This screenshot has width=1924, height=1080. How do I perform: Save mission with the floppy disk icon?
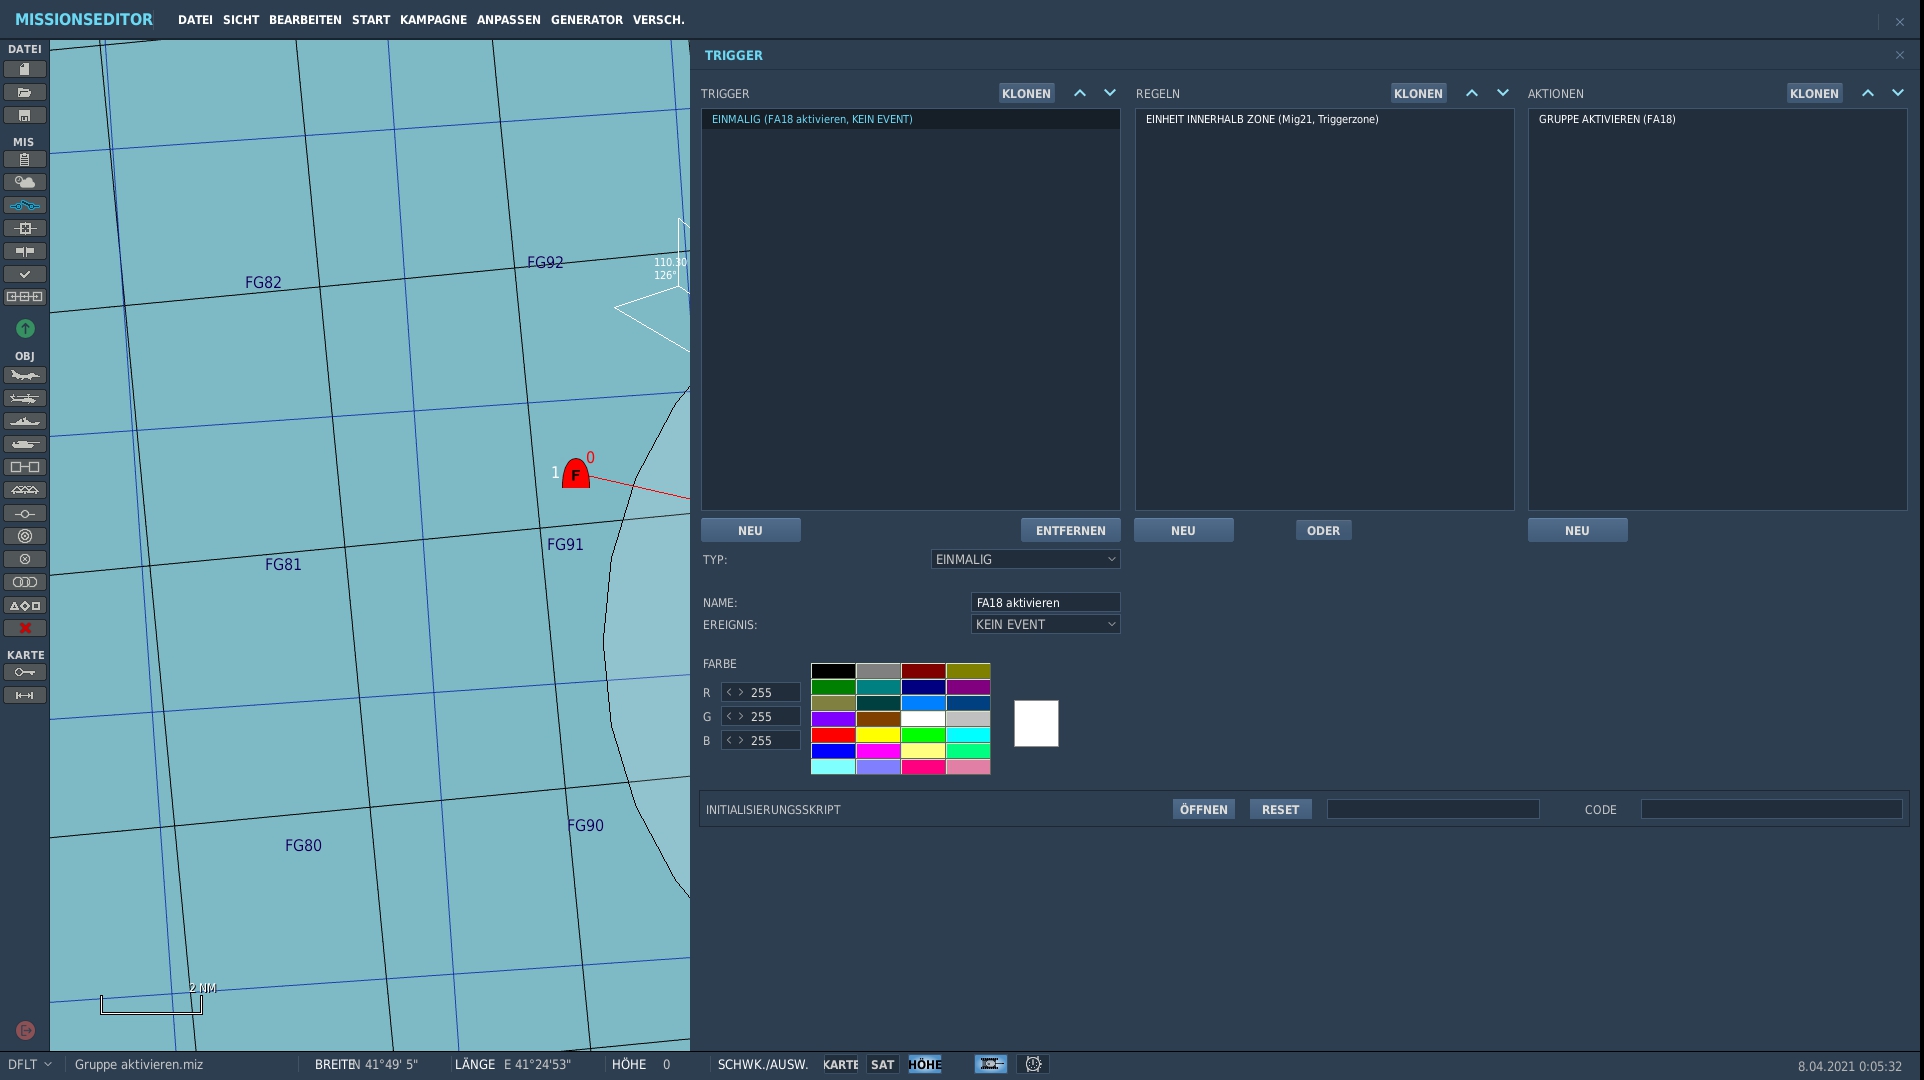25,115
